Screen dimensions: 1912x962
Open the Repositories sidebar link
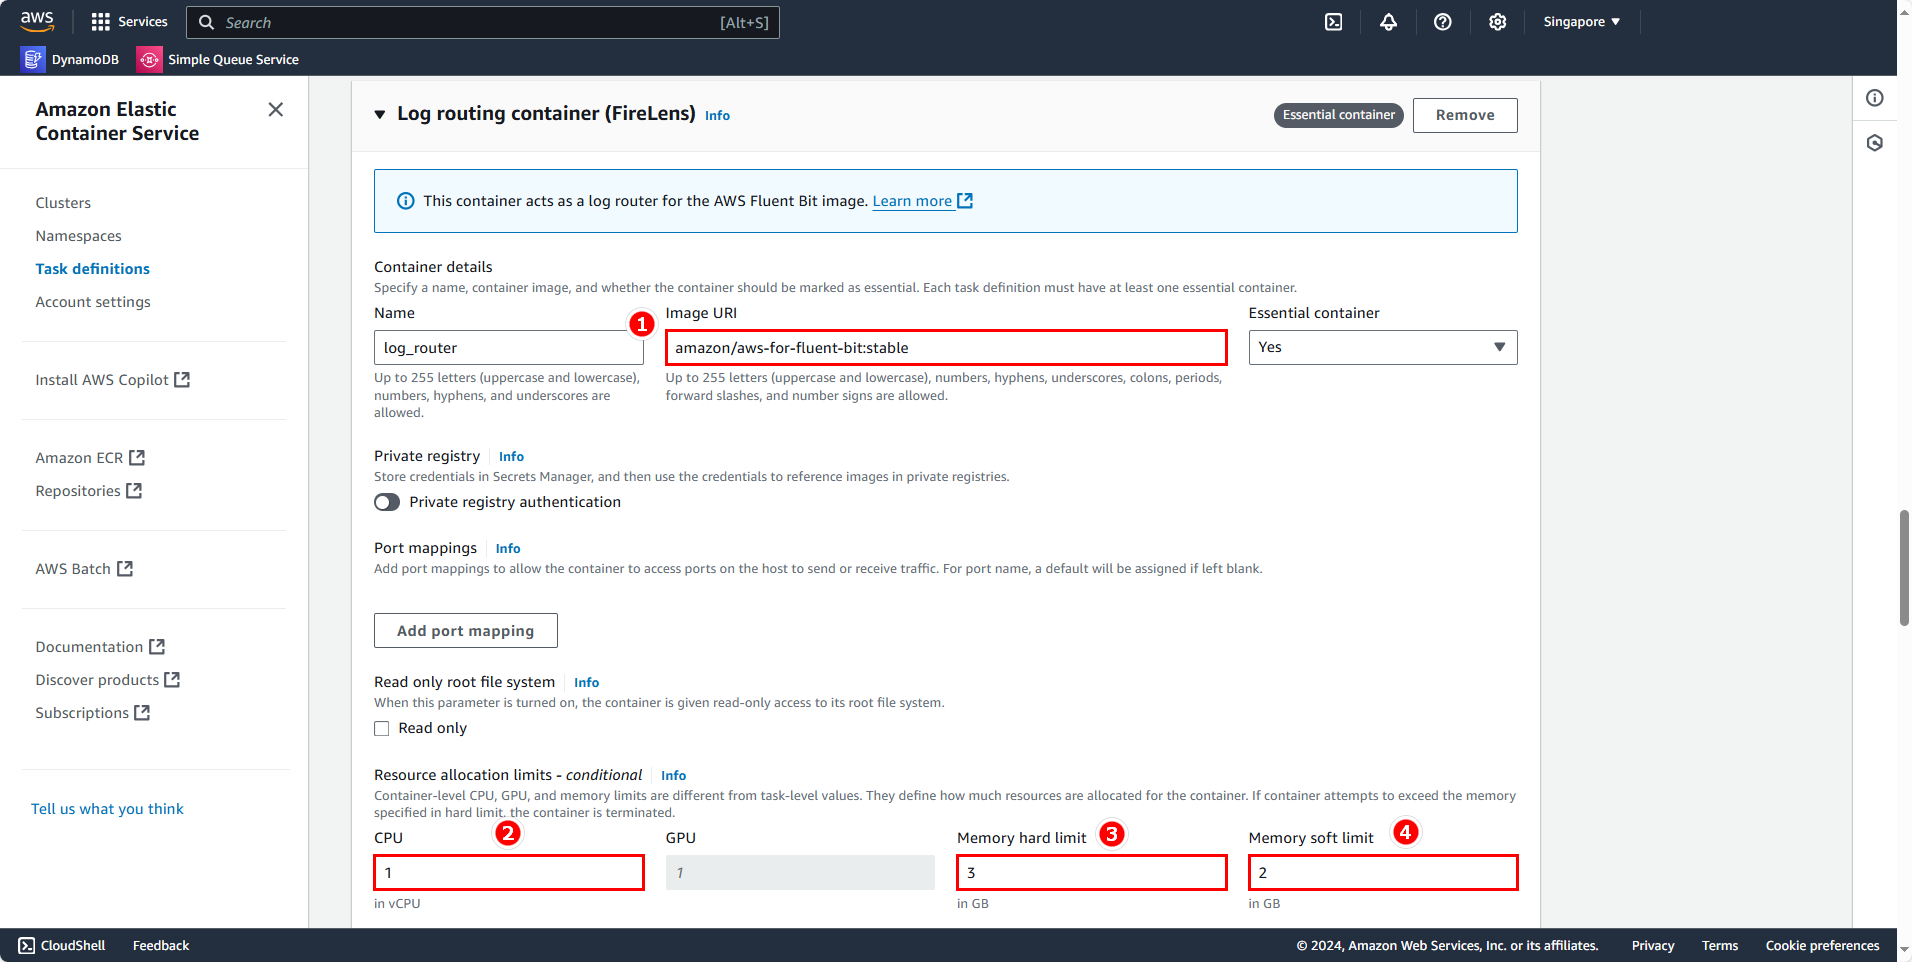[x=78, y=491]
